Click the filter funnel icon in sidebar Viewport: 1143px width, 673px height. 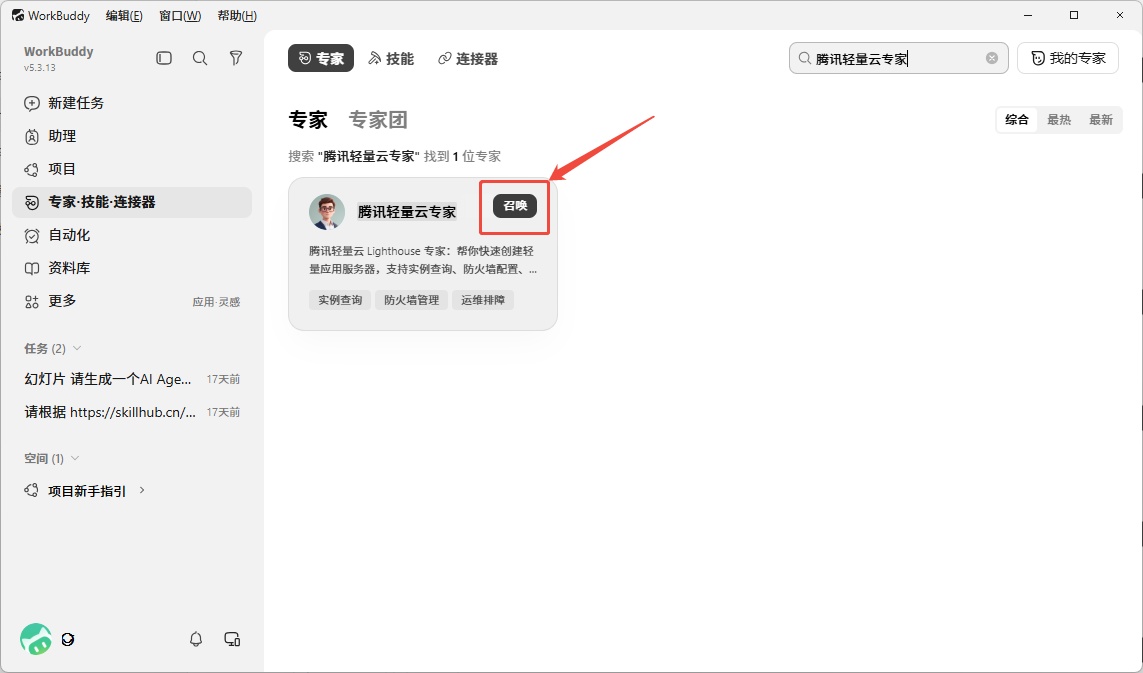(235, 58)
